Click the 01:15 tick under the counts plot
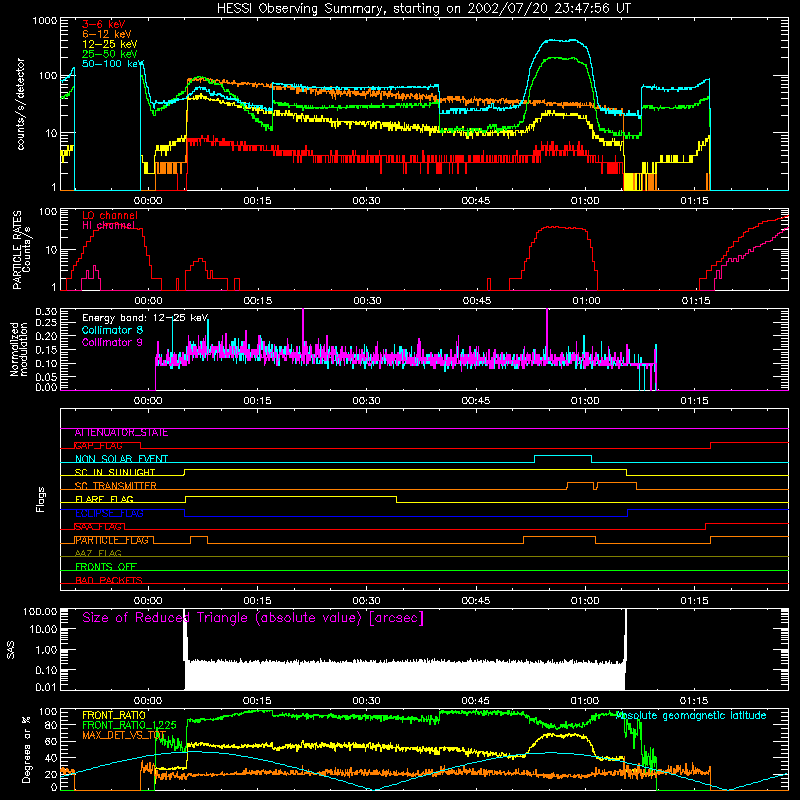Viewport: 800px width, 800px height. pyautogui.click(x=694, y=201)
